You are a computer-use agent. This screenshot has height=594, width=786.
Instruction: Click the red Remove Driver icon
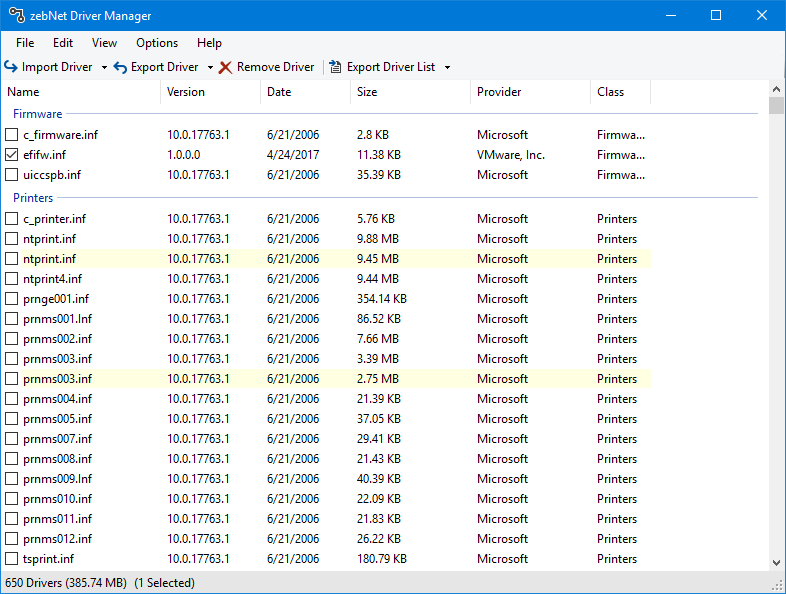click(226, 67)
